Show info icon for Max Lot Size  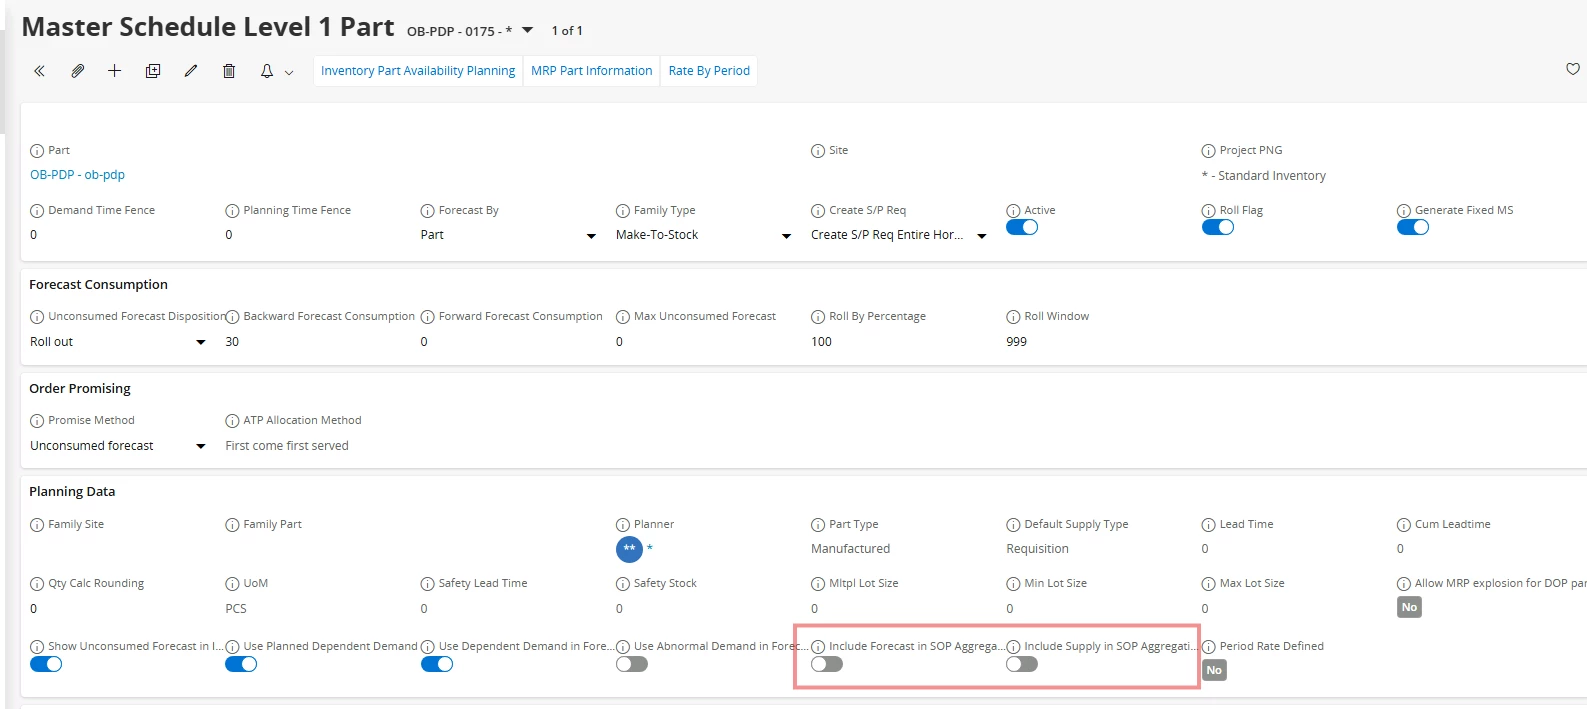click(x=1208, y=584)
